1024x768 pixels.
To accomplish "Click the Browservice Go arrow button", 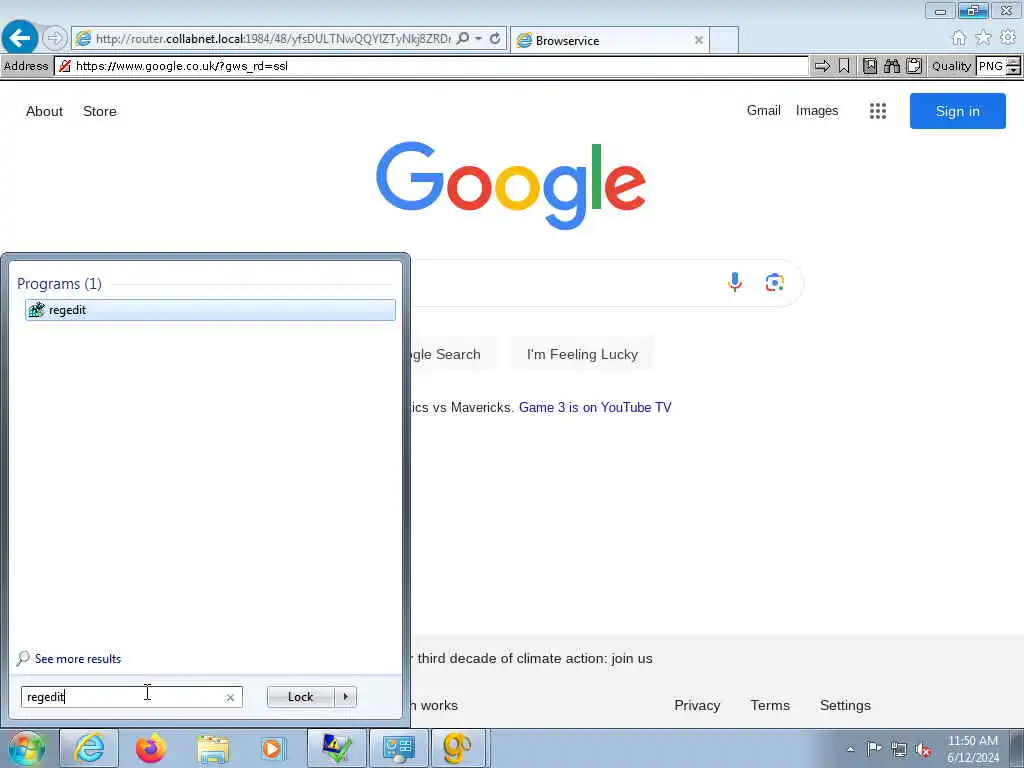I will pos(822,66).
